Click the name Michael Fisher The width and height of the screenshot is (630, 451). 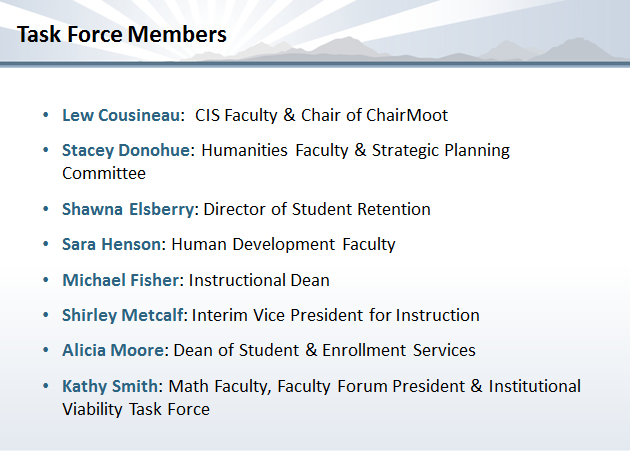[120, 280]
